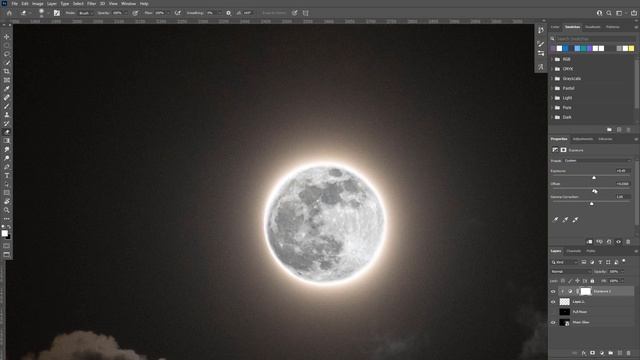Add a layer style with fx icon
Screen dimensions: 640x360
click(584, 353)
